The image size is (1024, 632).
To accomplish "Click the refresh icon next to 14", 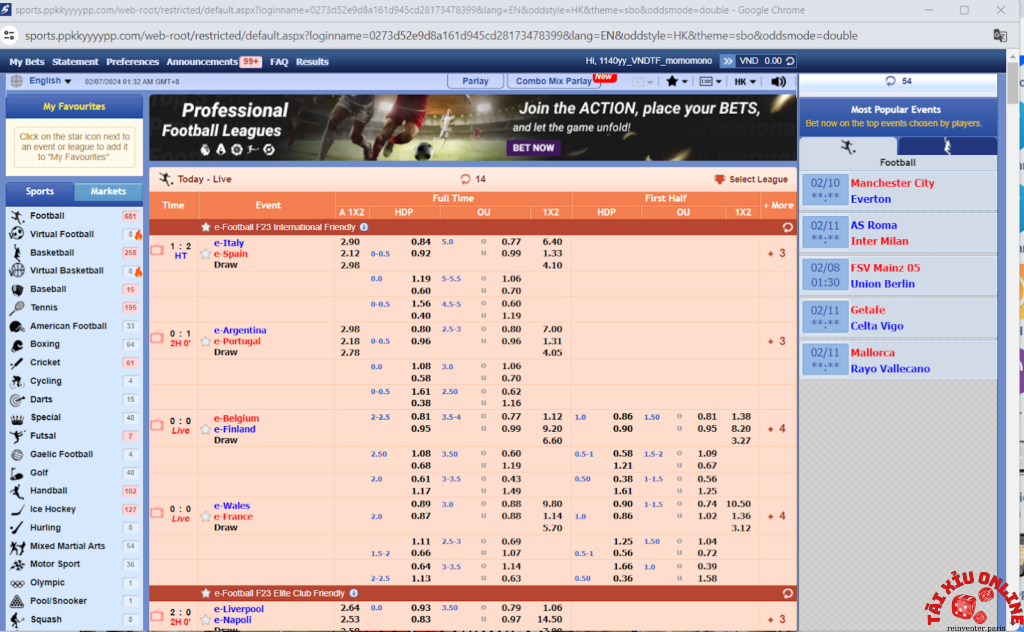I will 465,179.
